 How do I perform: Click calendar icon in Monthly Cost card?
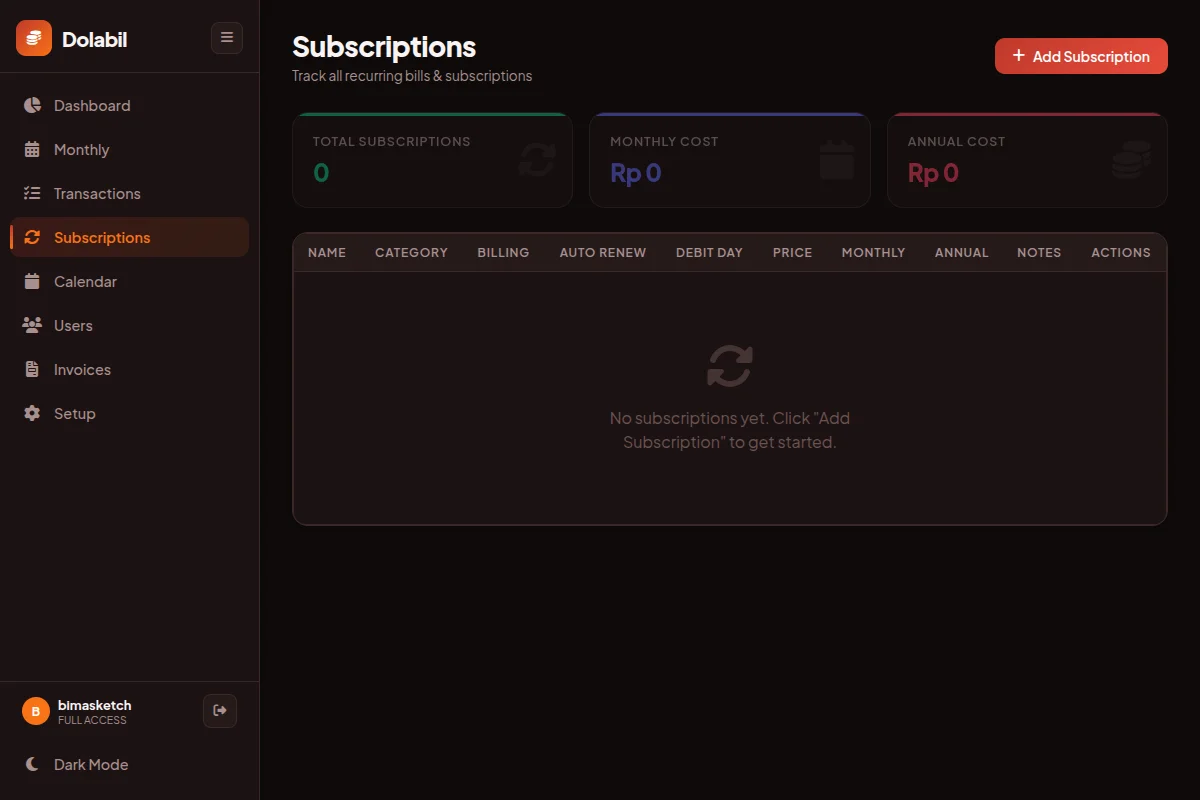(x=836, y=160)
